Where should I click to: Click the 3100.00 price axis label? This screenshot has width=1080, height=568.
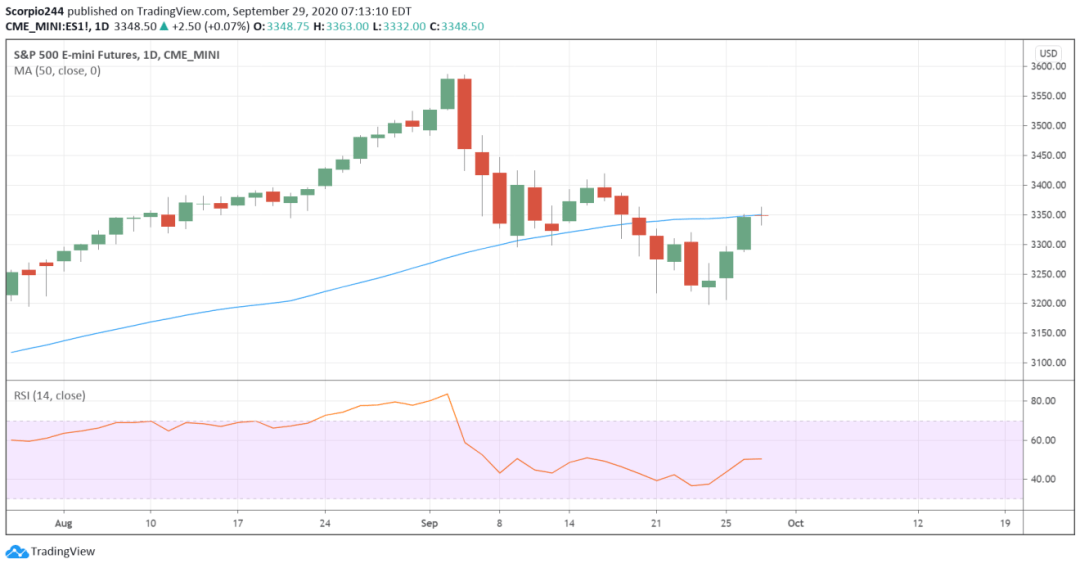tap(1048, 363)
